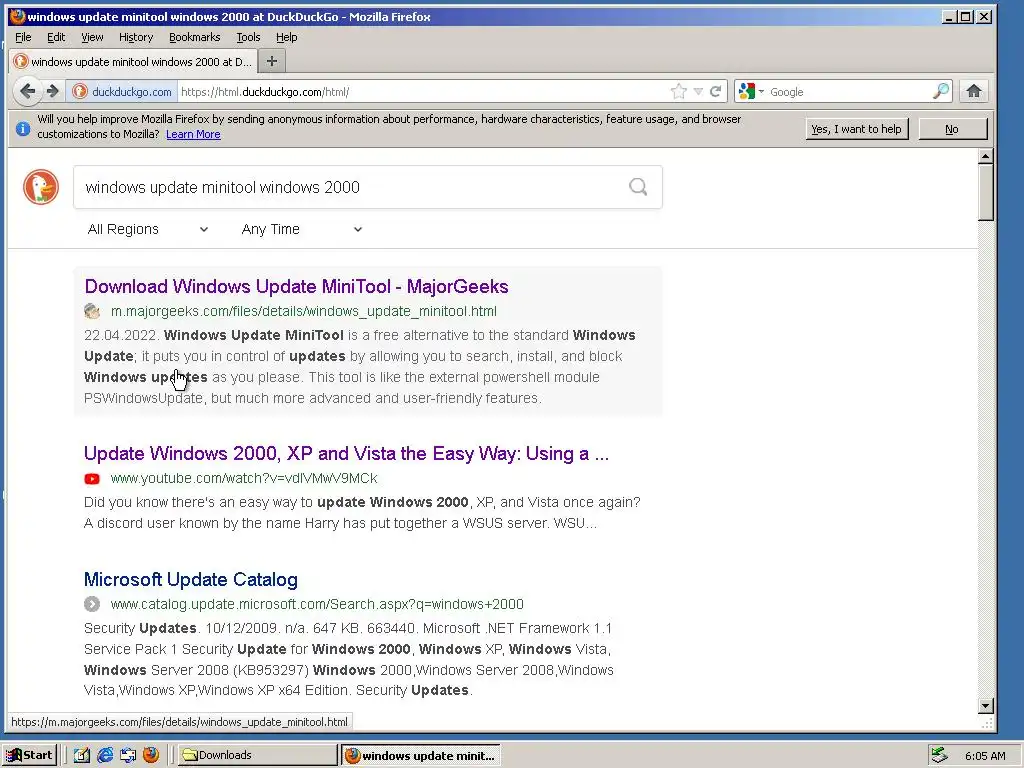Image resolution: width=1024 pixels, height=768 pixels.
Task: Open the Edit menu
Action: pyautogui.click(x=56, y=37)
